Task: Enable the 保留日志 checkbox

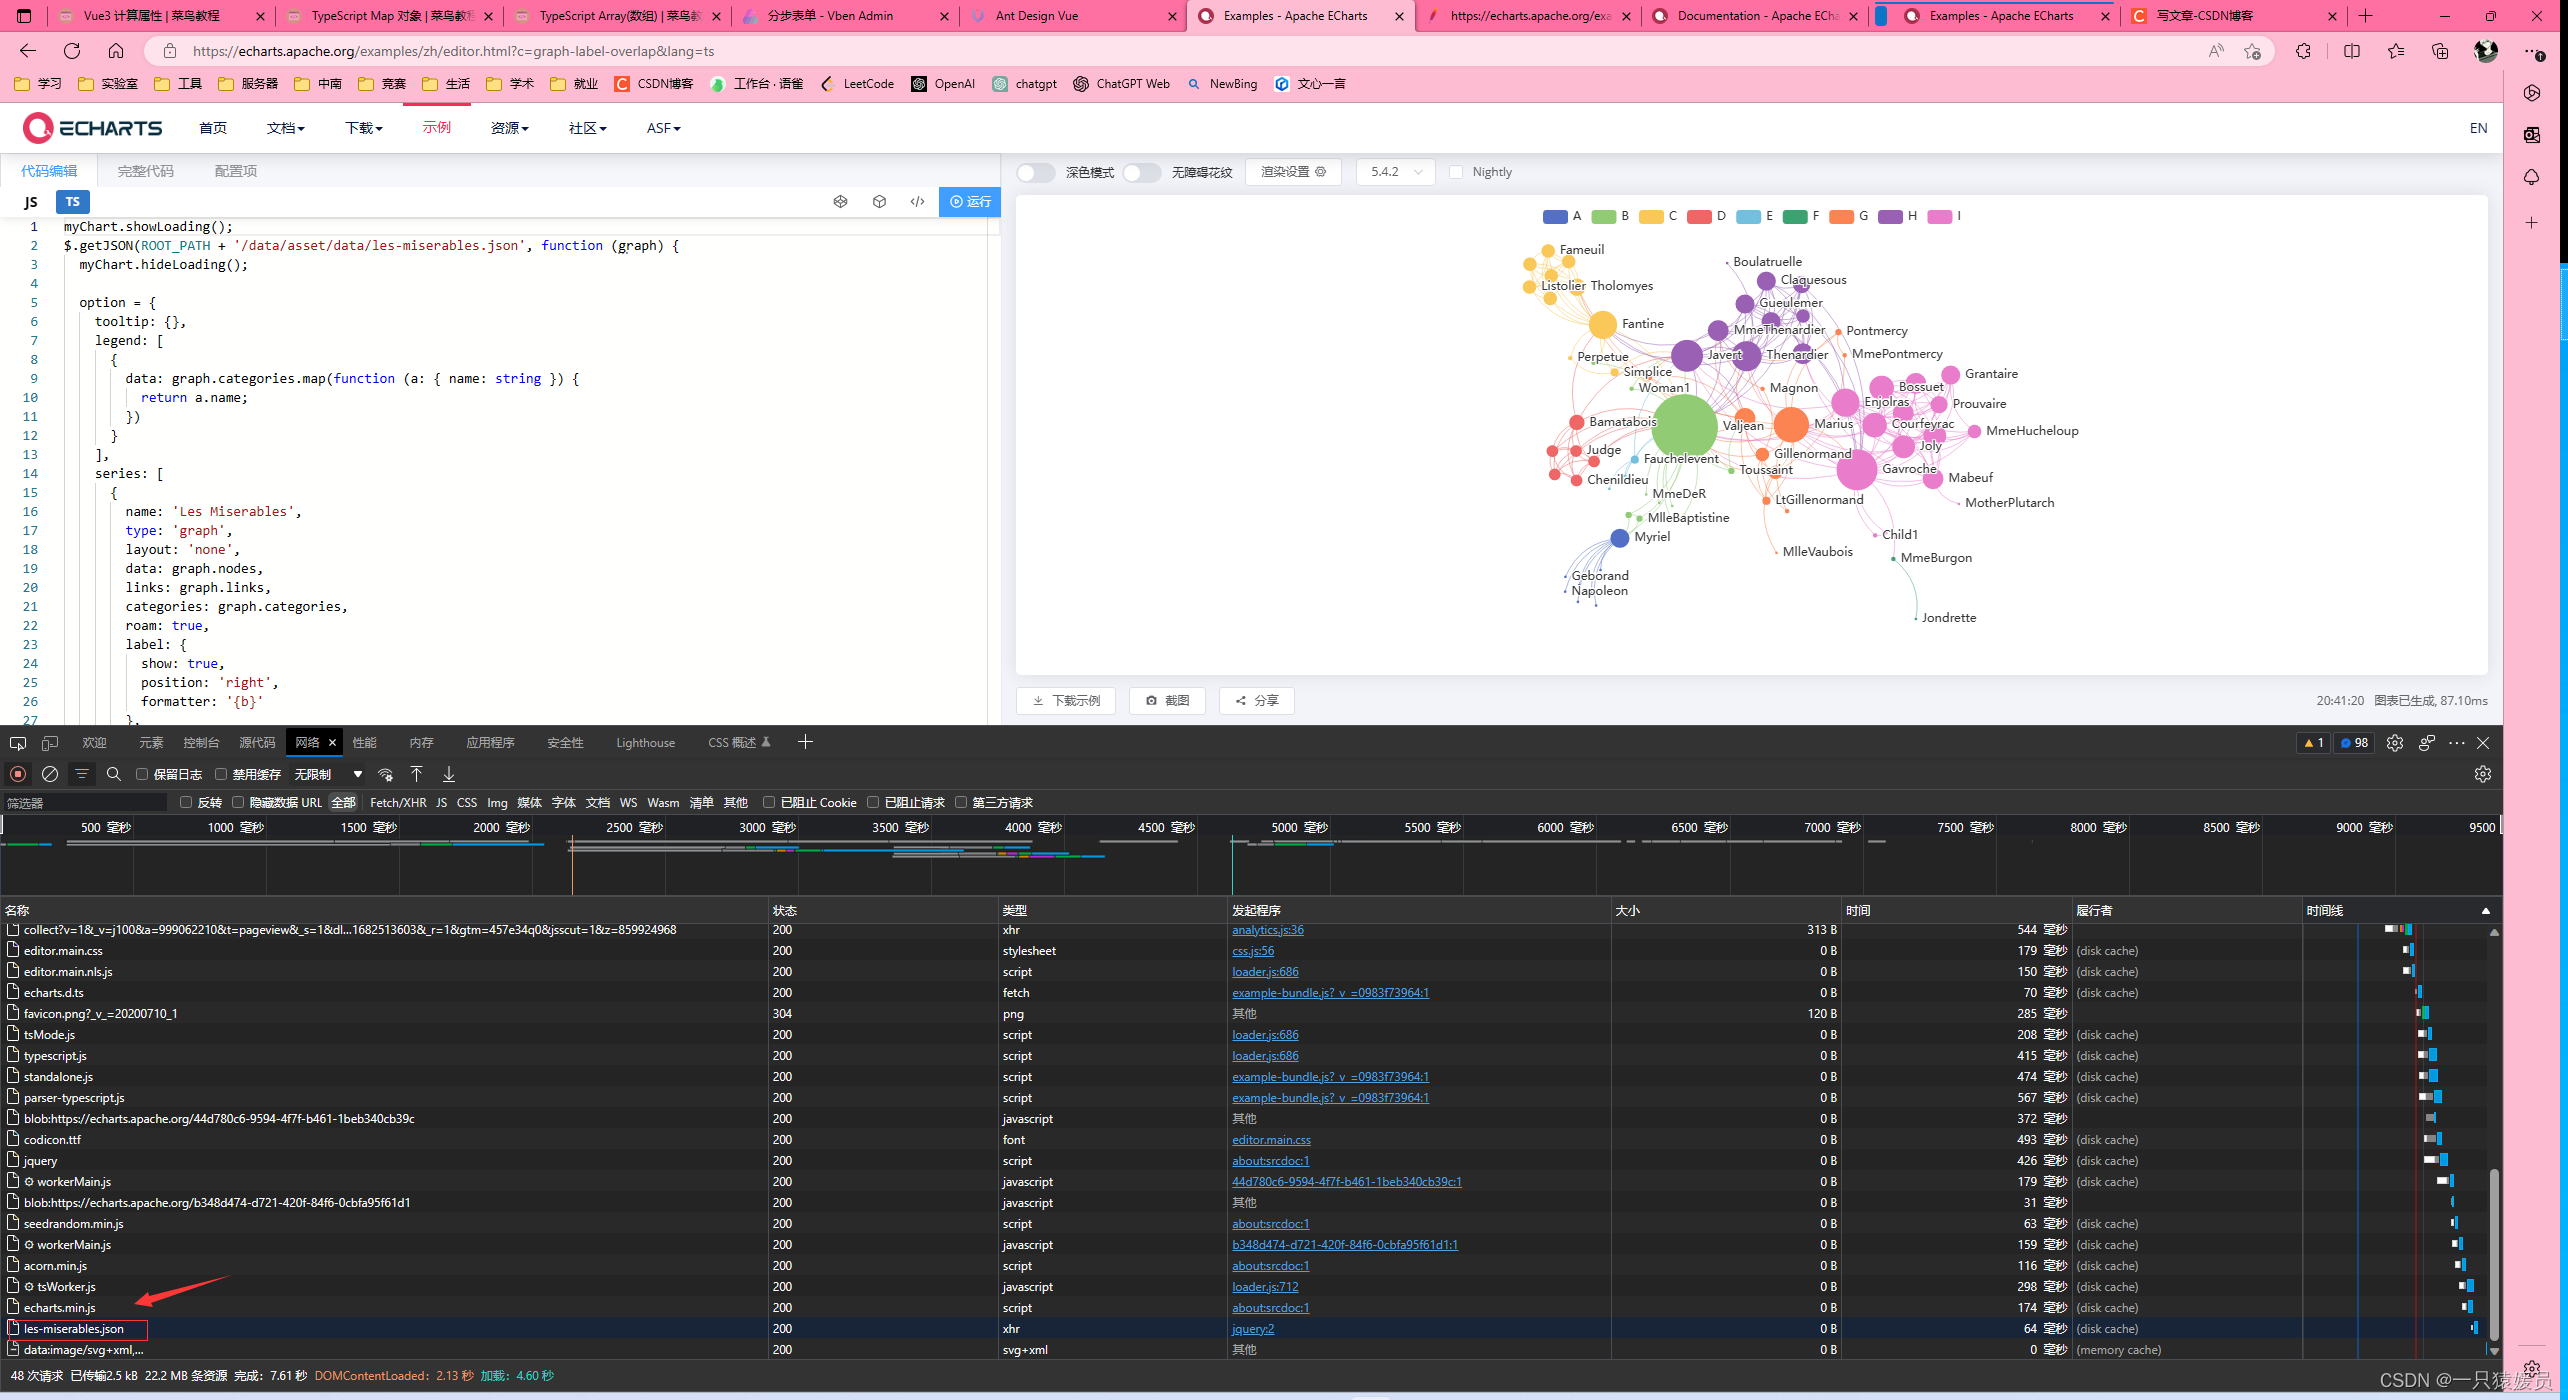Action: [x=141, y=774]
